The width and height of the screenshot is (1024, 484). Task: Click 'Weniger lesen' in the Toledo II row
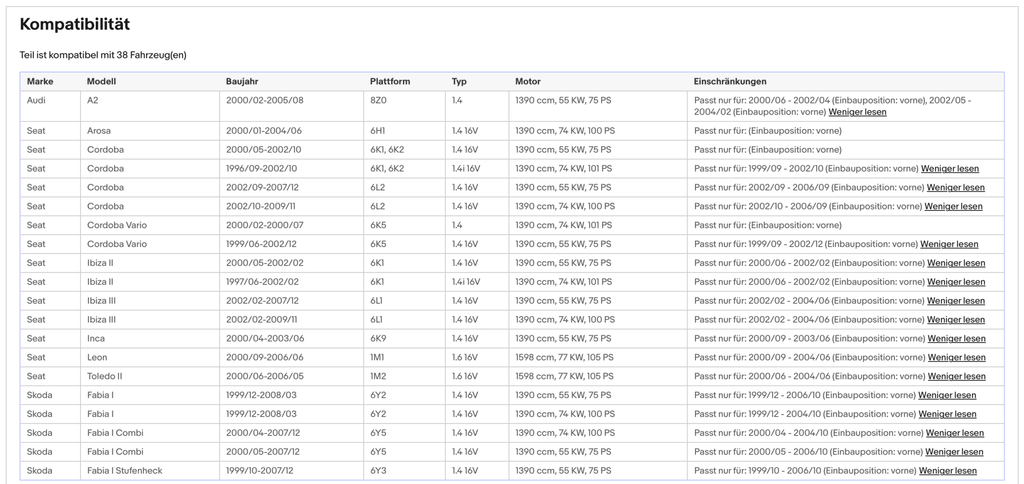click(957, 377)
